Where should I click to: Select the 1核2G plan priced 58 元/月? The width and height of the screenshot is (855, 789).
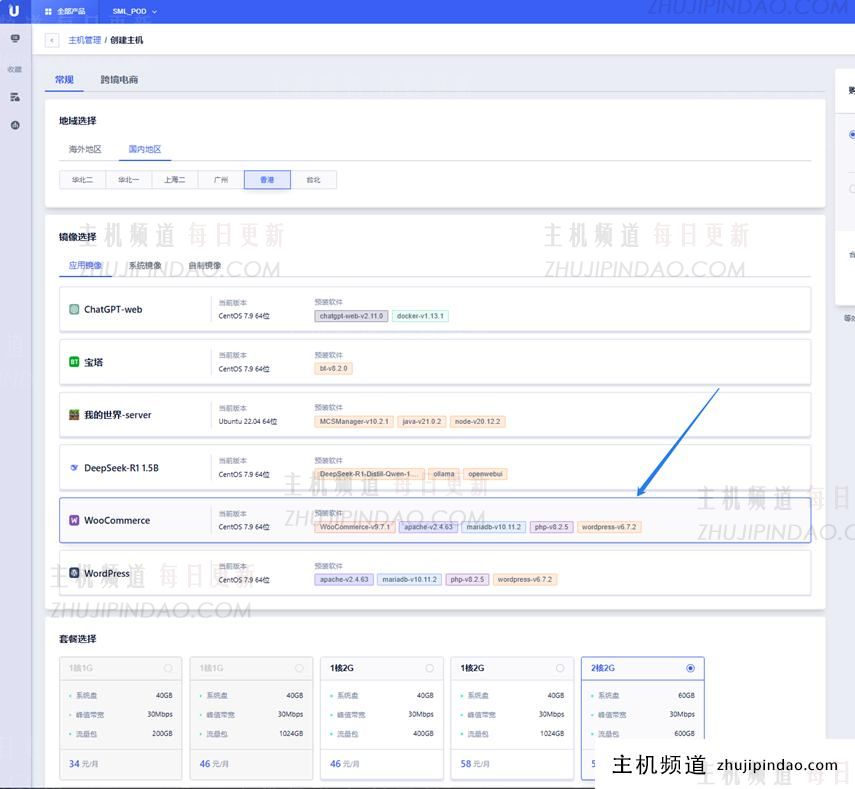point(513,718)
